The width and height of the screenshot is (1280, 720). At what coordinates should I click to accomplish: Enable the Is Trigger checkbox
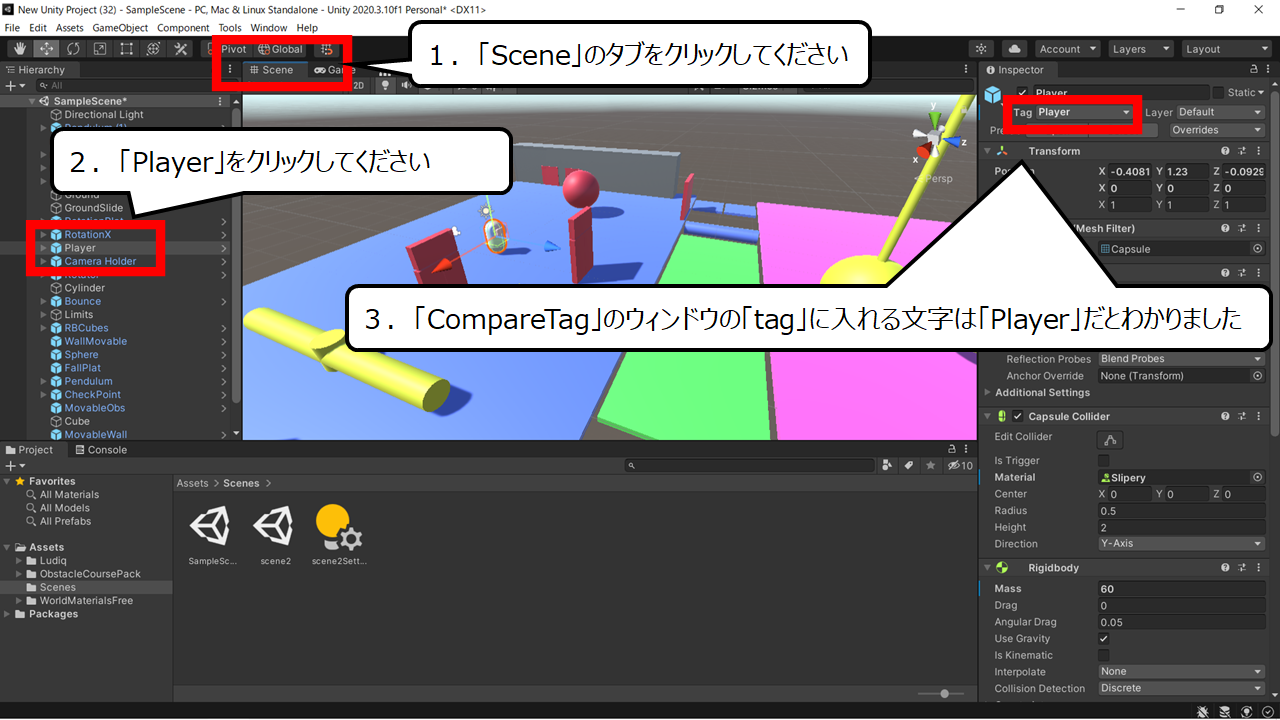pos(1104,461)
